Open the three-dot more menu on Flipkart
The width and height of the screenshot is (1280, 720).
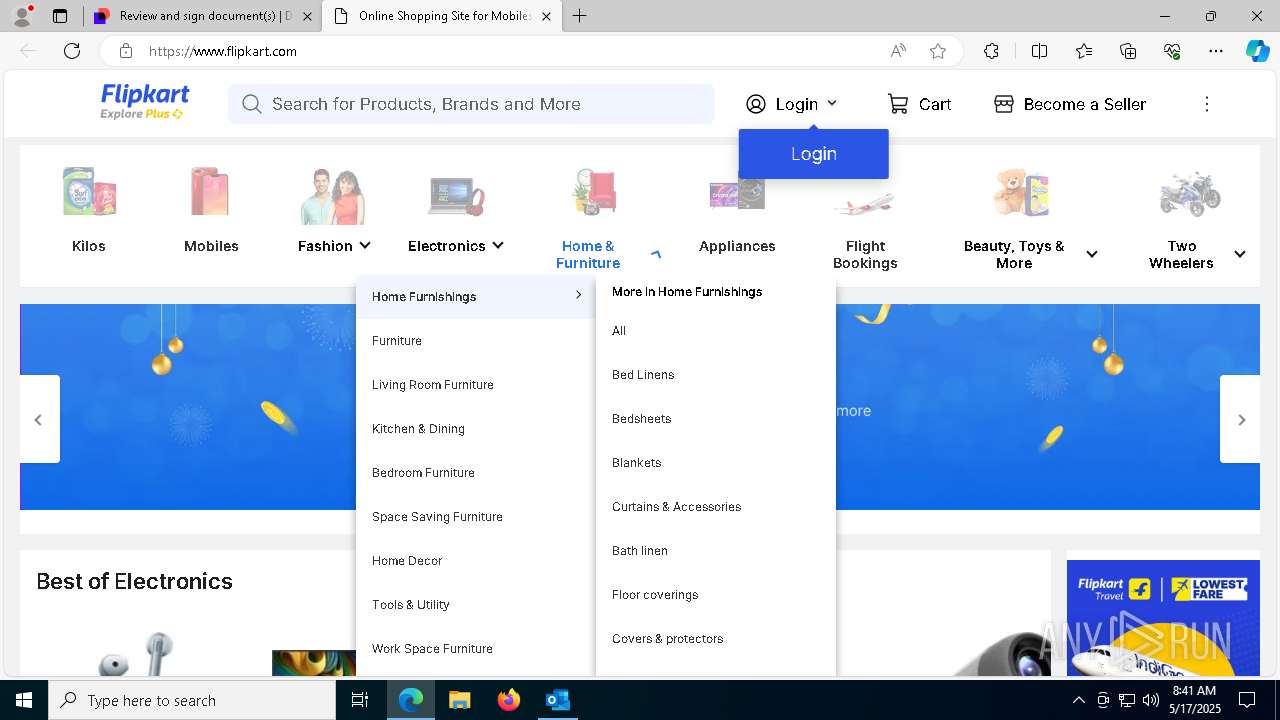click(x=1207, y=104)
